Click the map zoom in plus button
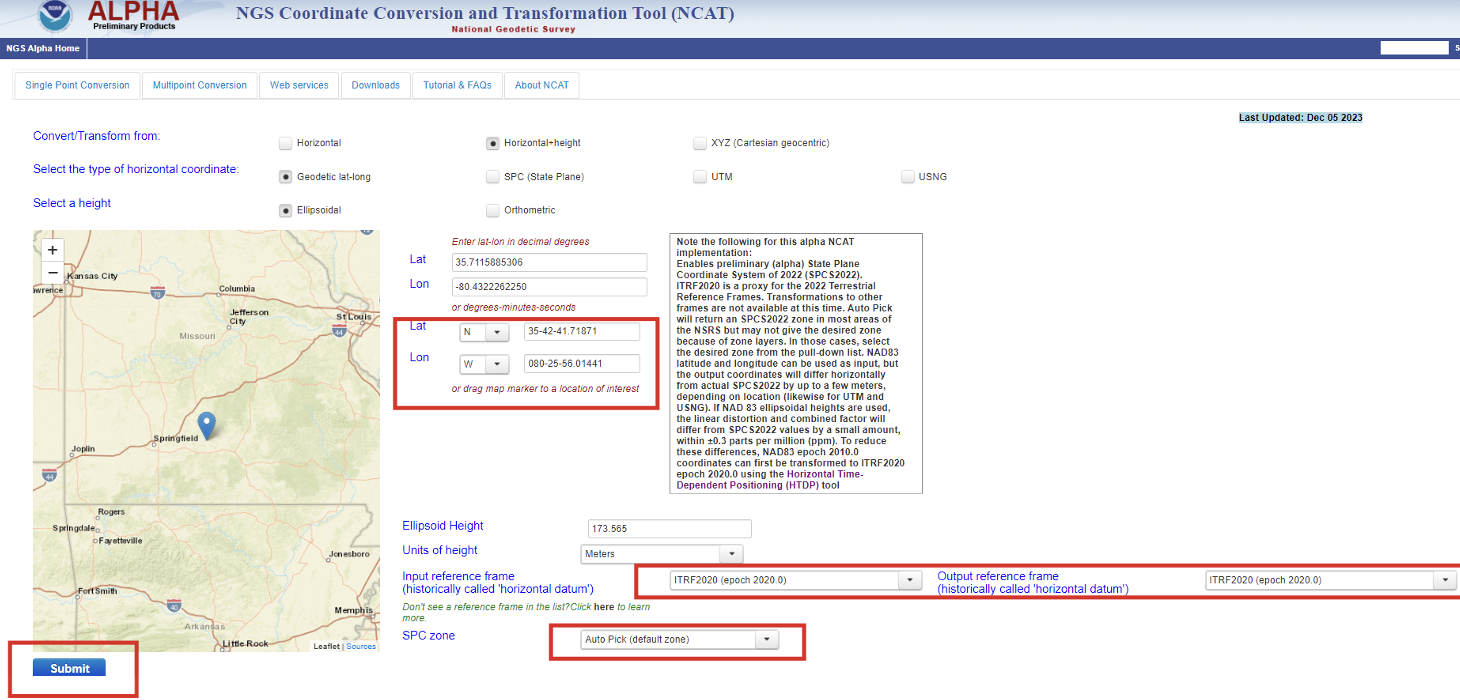The height and width of the screenshot is (700, 1460). pos(53,250)
